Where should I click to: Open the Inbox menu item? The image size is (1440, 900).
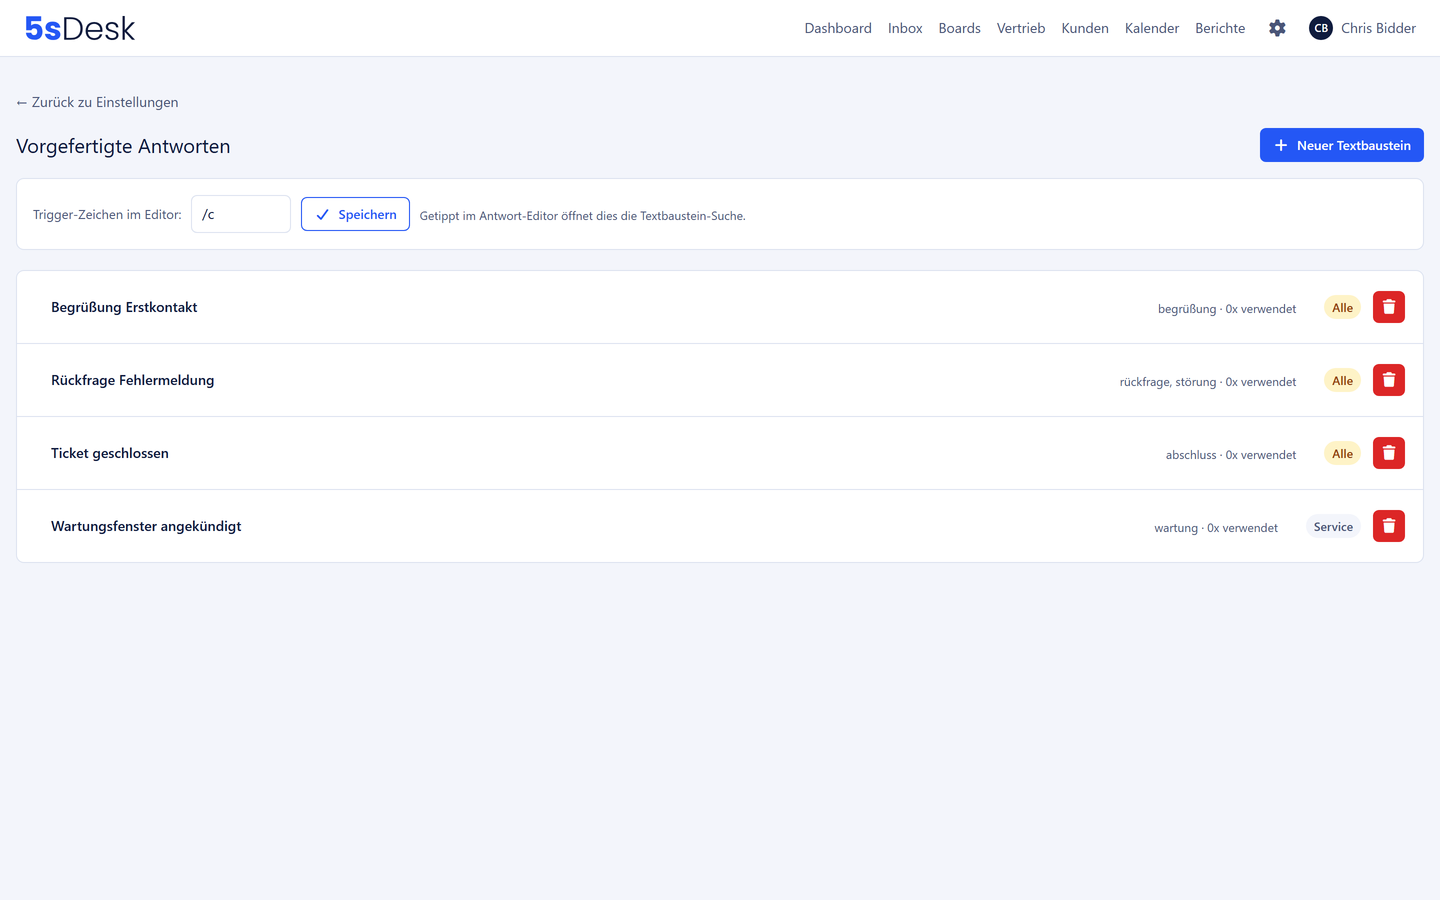[905, 28]
